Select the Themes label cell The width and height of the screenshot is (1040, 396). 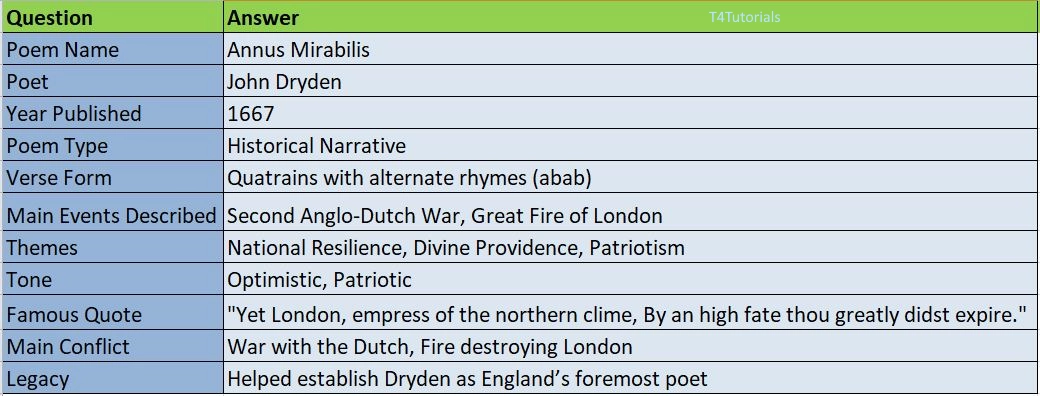click(113, 247)
